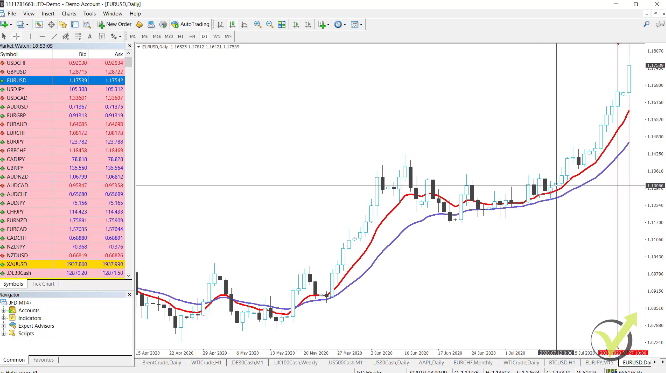The image size is (666, 373).
Task: Expand the Expert Advisors tree node
Action: (4, 326)
